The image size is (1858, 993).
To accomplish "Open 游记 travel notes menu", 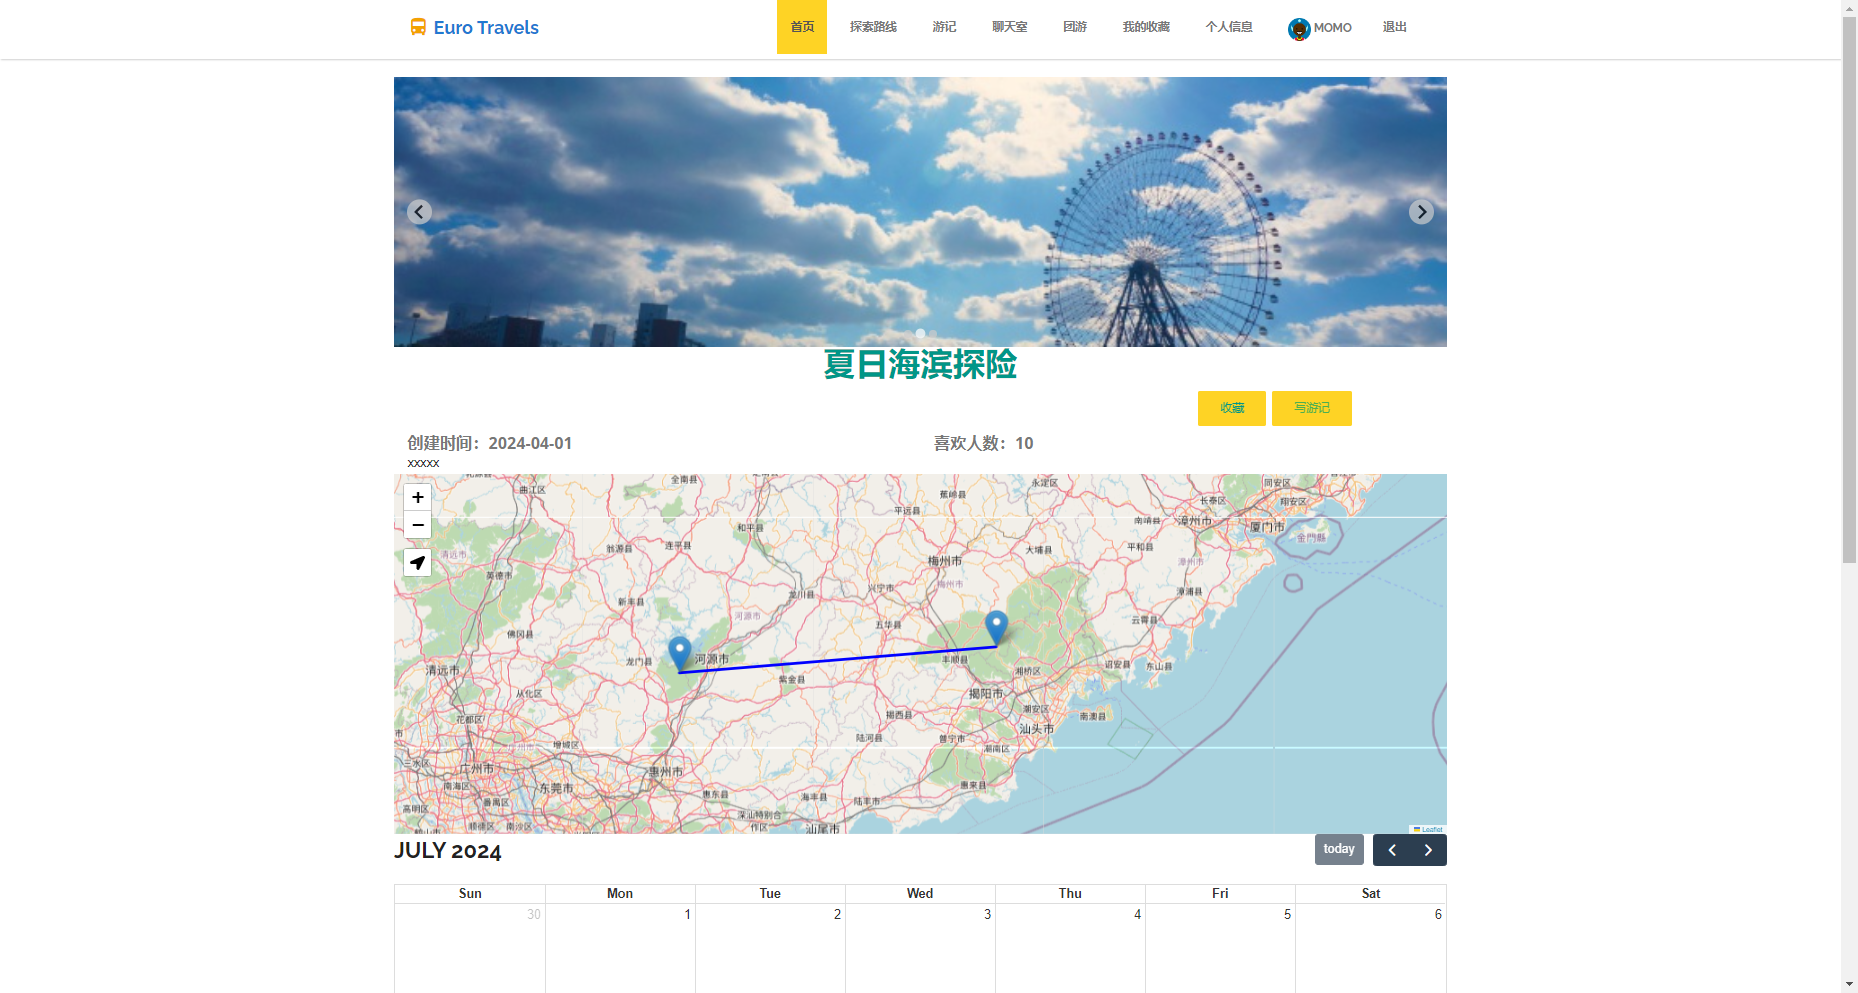I will (944, 27).
